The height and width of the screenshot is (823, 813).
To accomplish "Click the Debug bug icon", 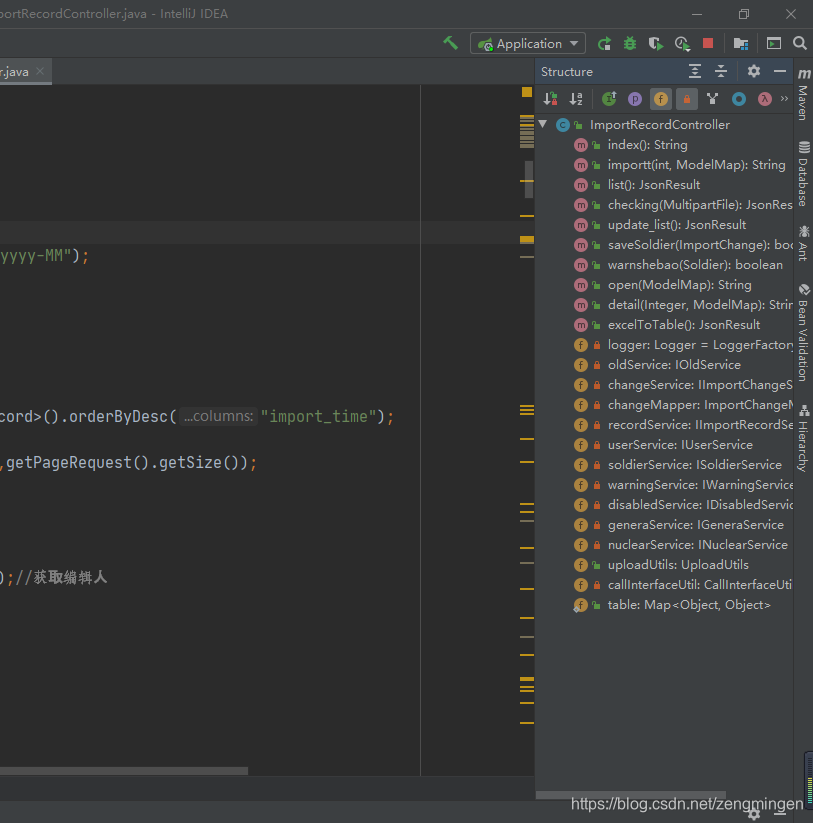I will (x=630, y=44).
